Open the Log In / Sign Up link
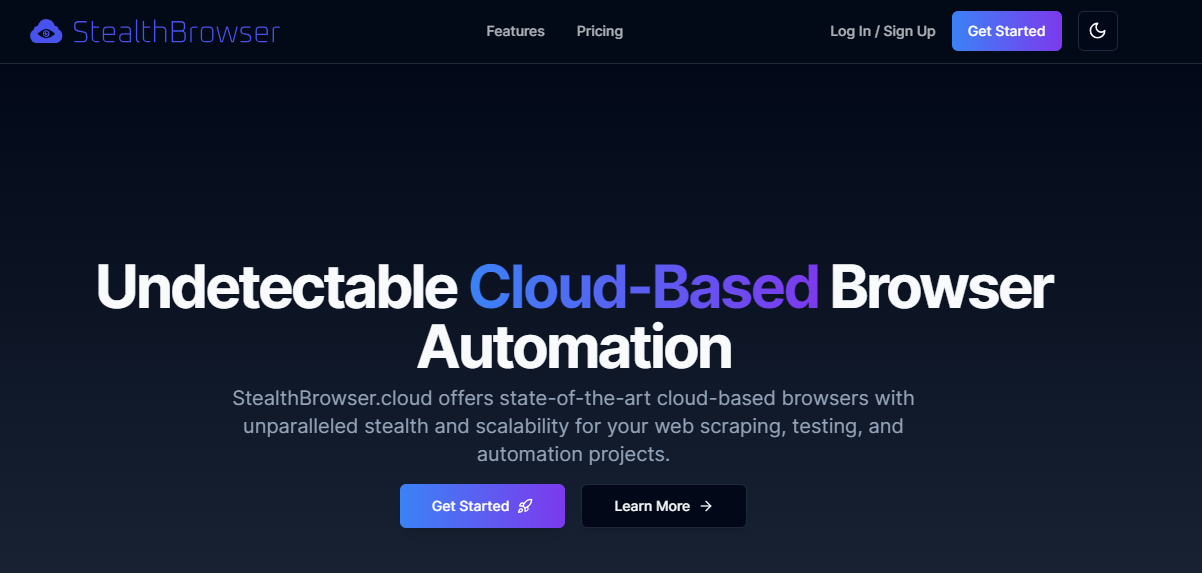Screen dimensions: 1202x573 tap(883, 31)
